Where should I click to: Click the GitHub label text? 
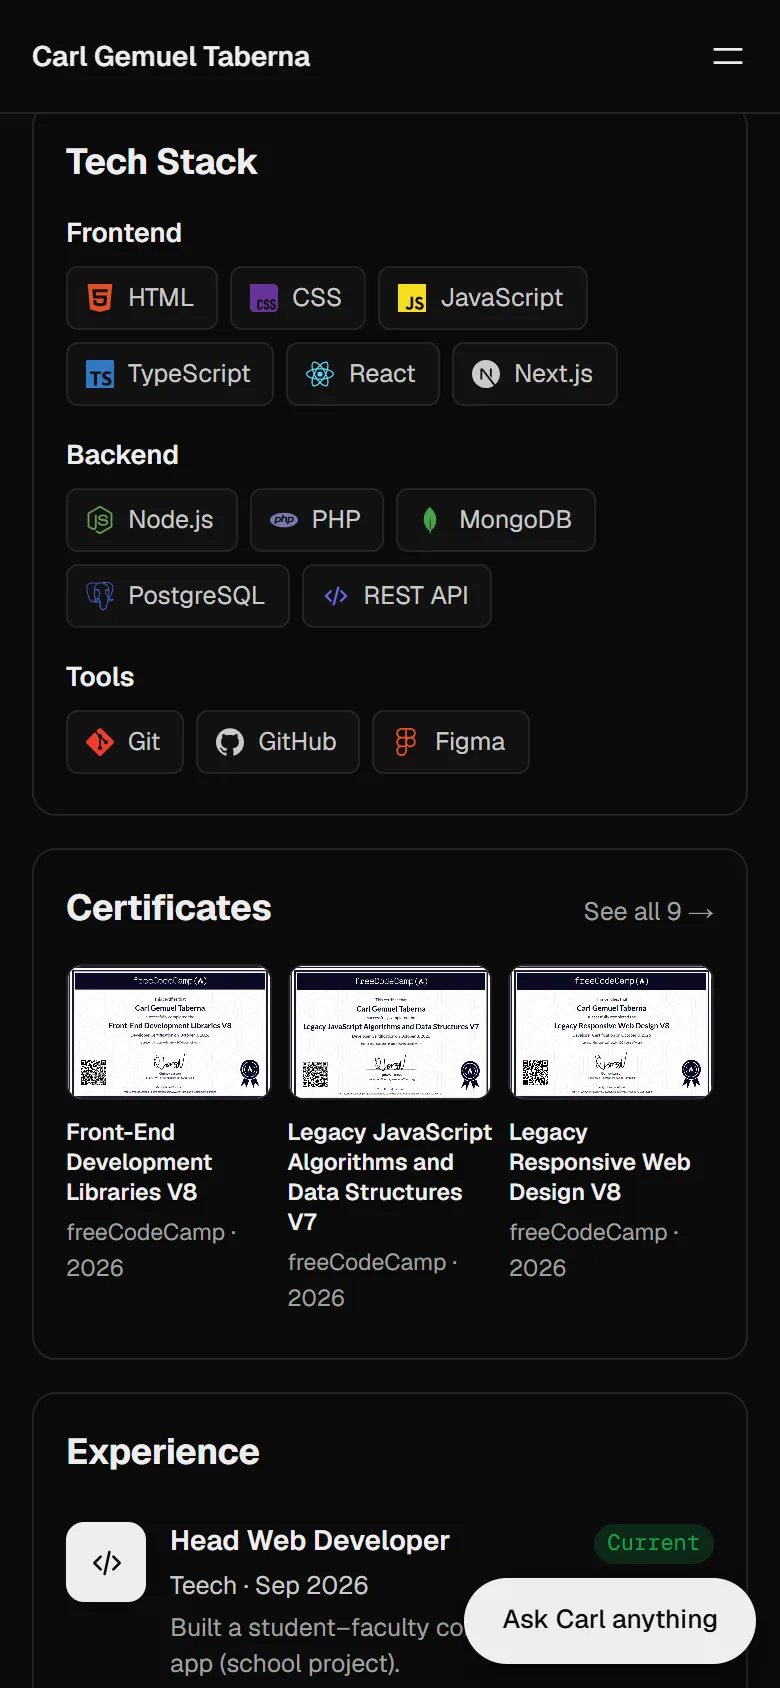(297, 742)
